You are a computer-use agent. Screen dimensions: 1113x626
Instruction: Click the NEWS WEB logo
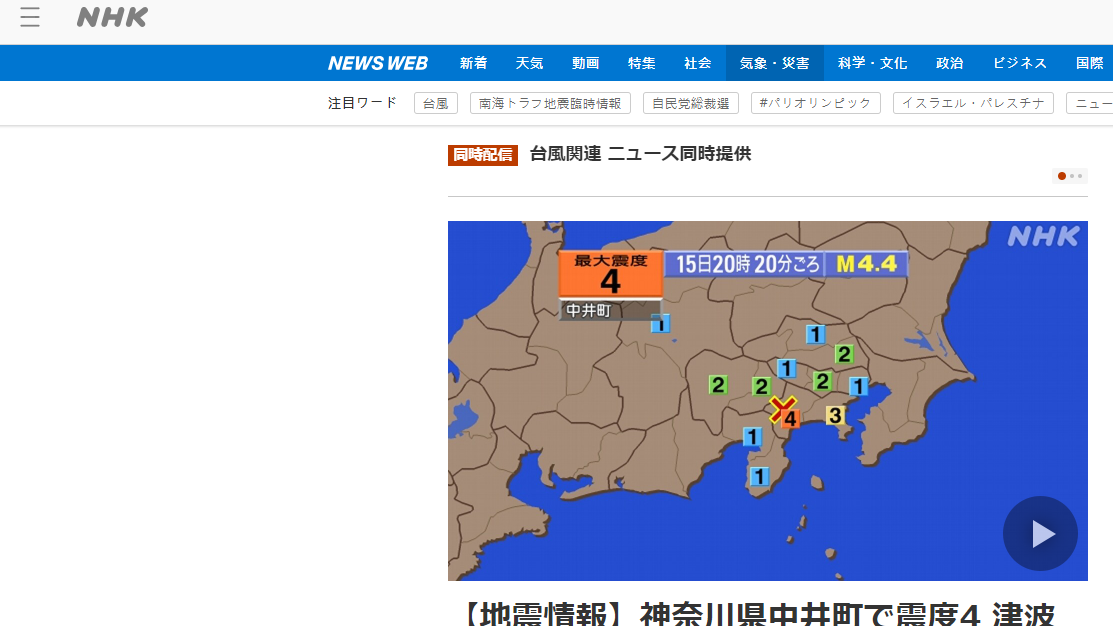tap(377, 63)
